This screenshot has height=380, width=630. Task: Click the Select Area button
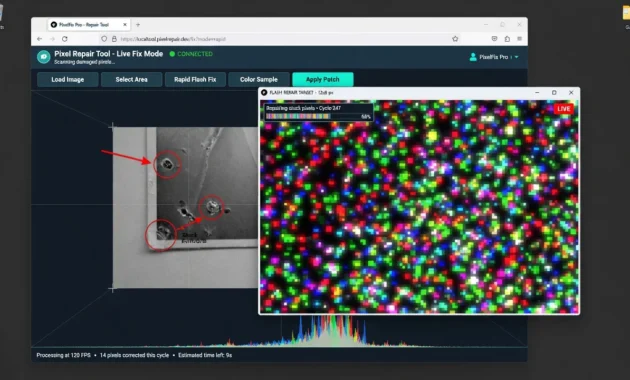(131, 80)
